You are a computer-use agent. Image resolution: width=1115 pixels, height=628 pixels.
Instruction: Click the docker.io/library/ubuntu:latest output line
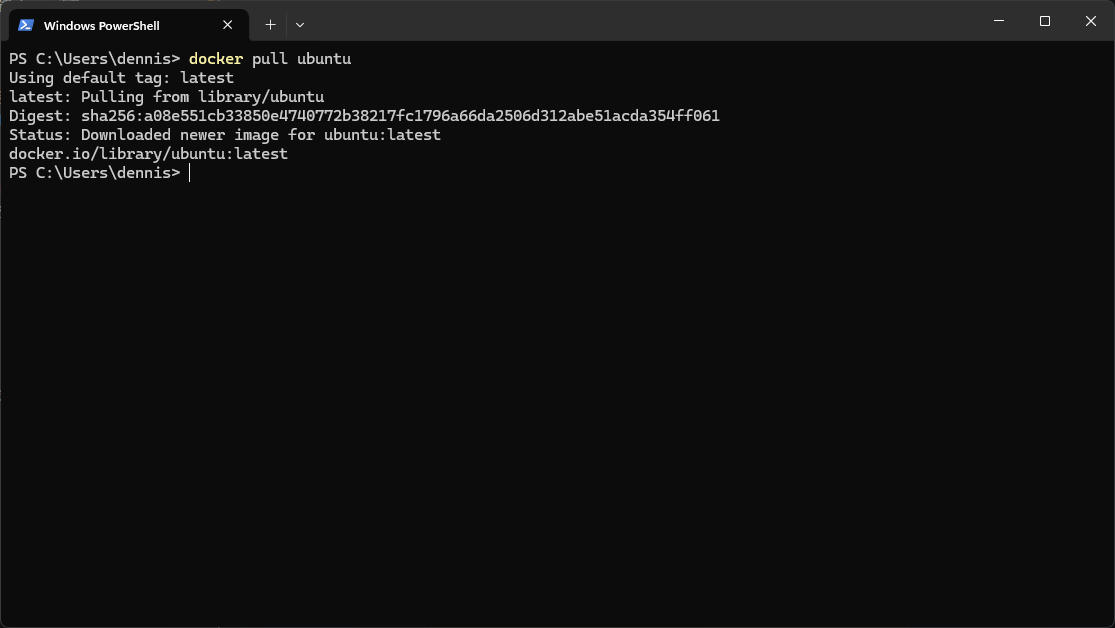coord(148,153)
